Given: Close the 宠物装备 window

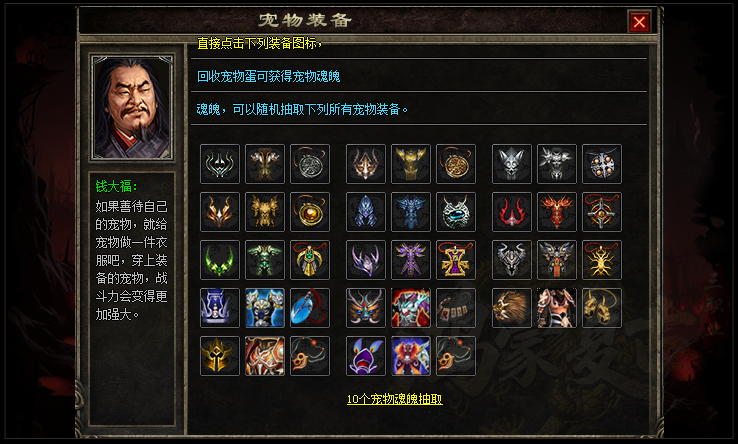Looking at the screenshot, I should click(x=639, y=22).
